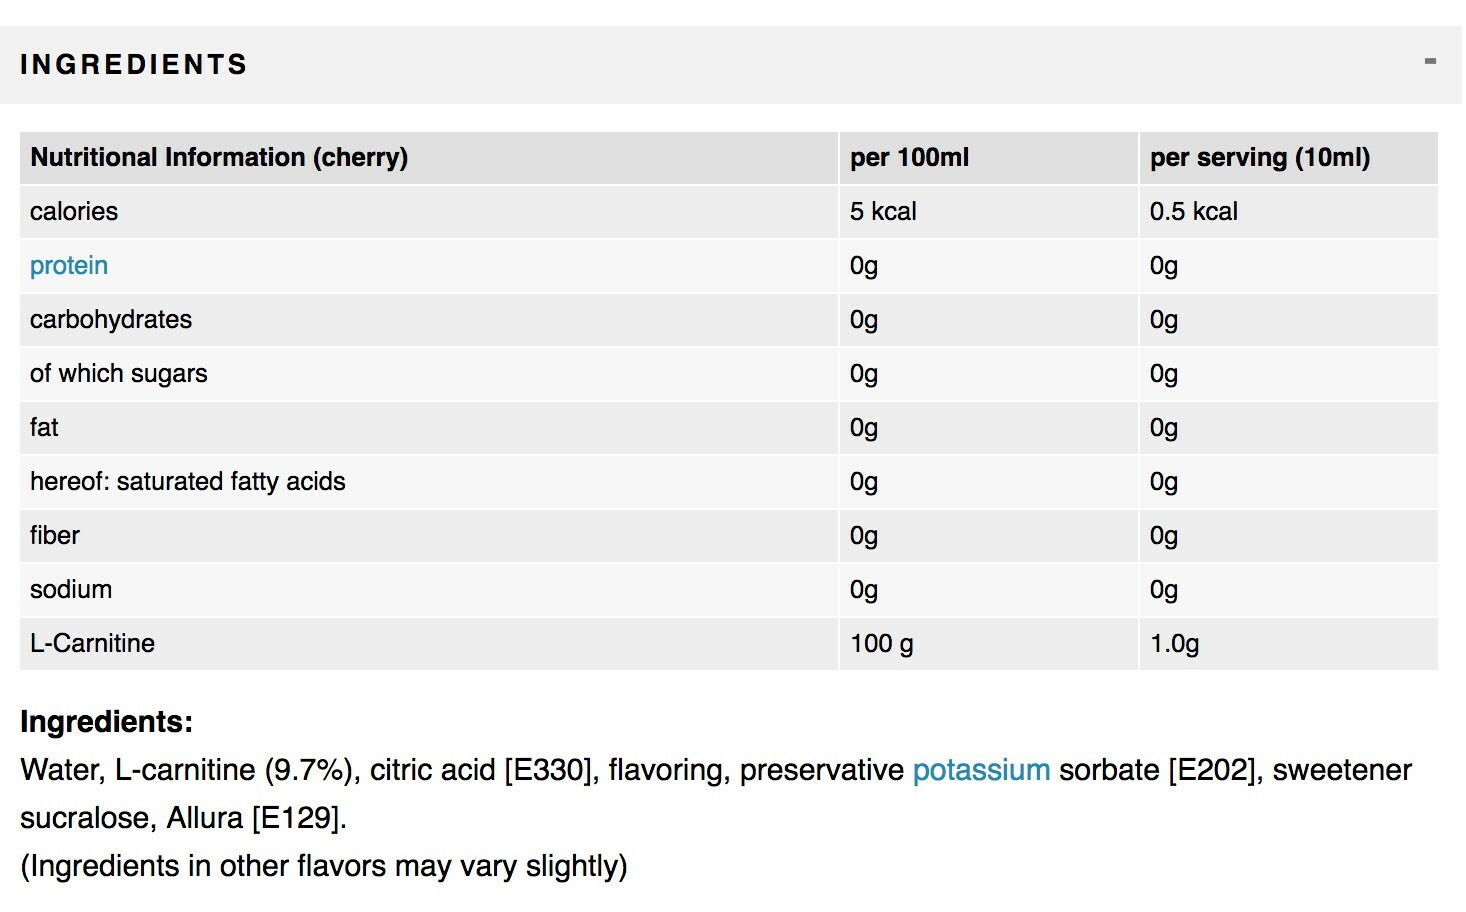Viewport: 1466px width, 912px height.
Task: Open the protein link in the table
Action: pyautogui.click(x=69, y=266)
